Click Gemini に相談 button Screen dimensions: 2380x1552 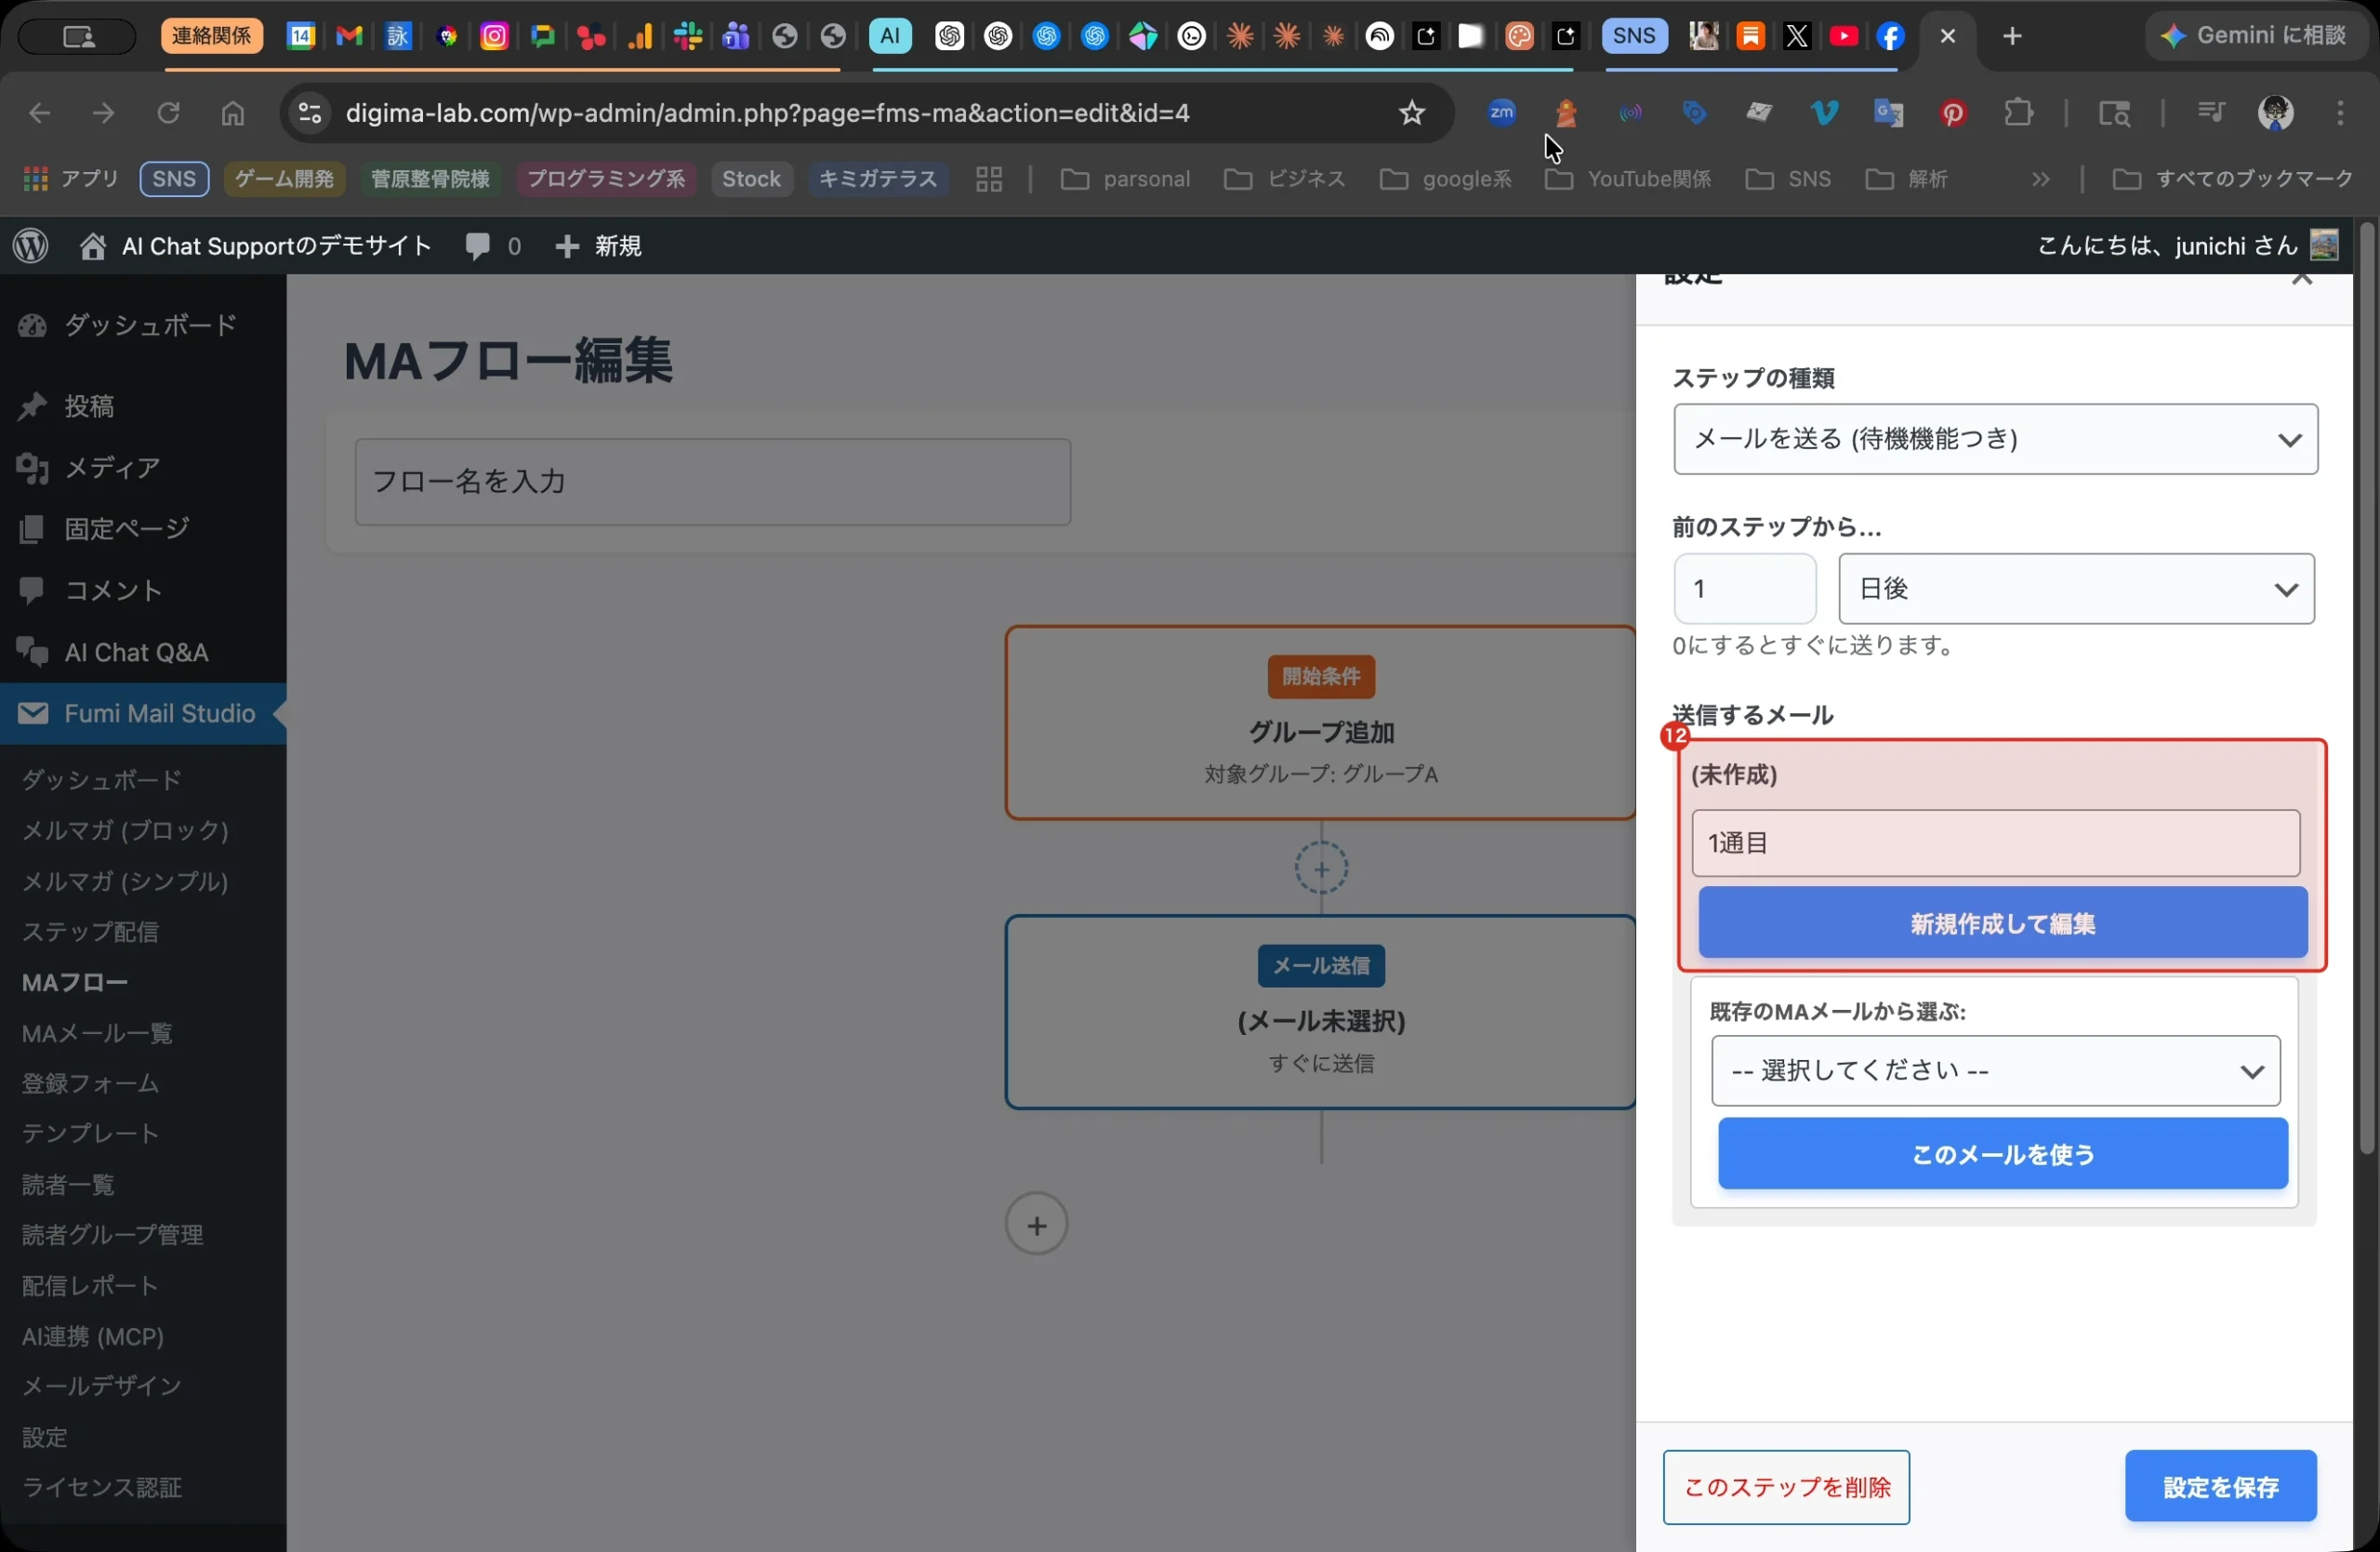2255,36
